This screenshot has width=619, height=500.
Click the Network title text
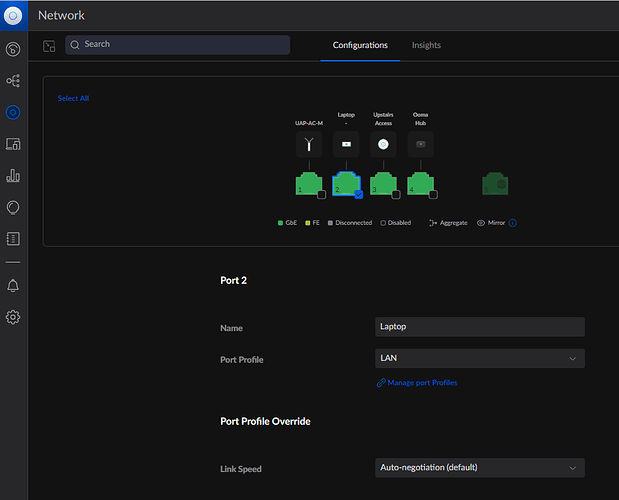(61, 15)
